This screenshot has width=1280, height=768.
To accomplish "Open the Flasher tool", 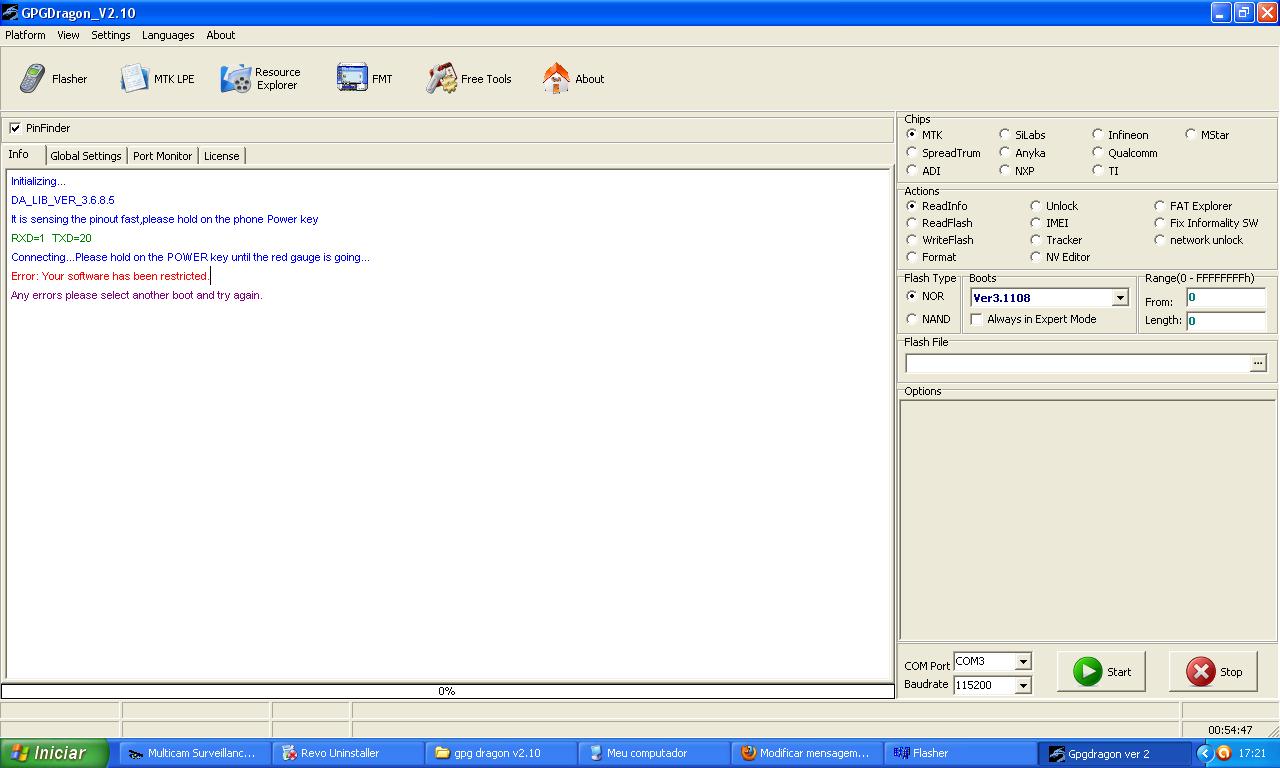I will 54,79.
